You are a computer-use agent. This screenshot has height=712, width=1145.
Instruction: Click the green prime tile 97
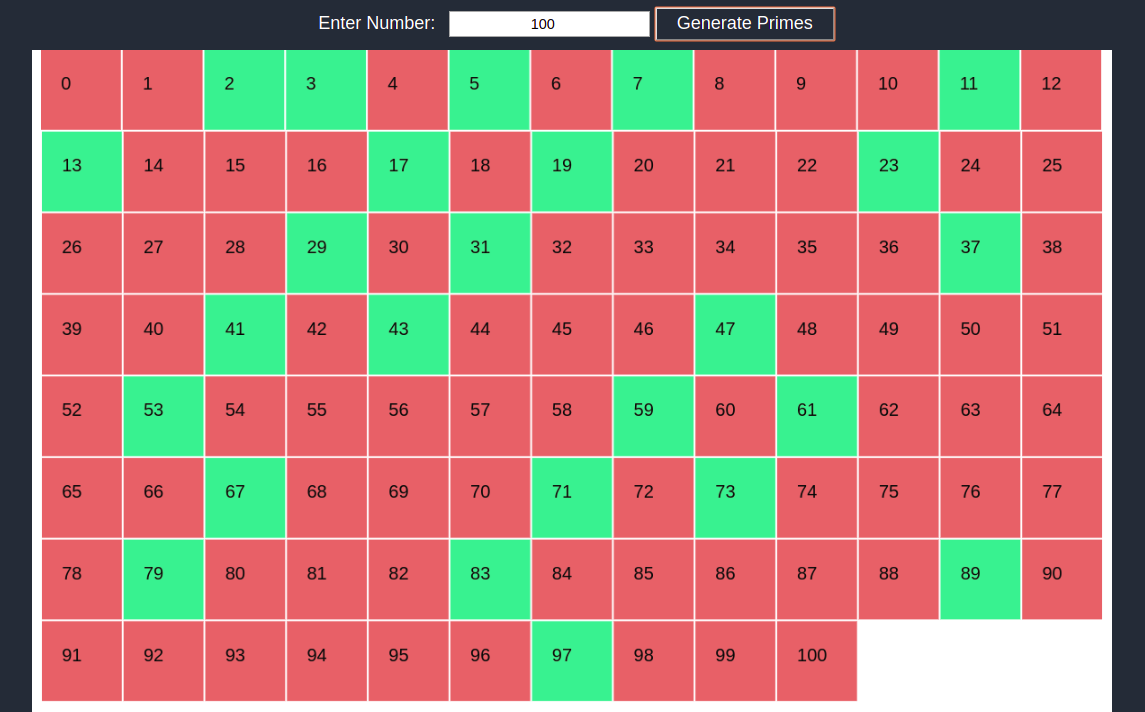tap(571, 660)
